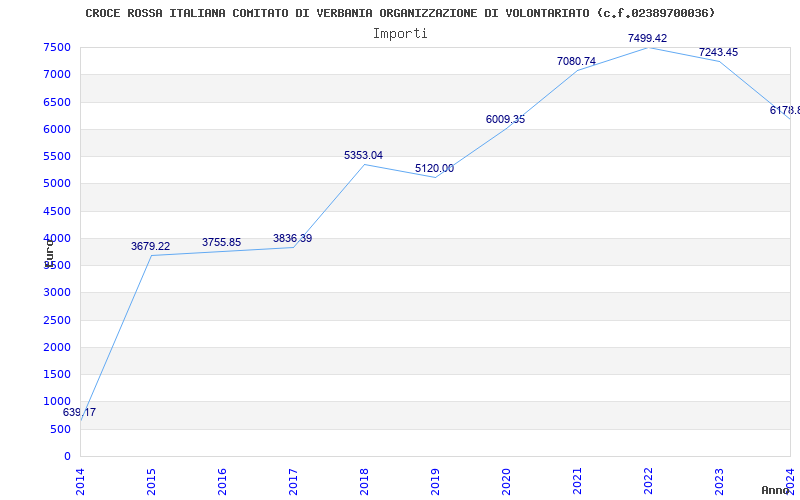Click the Importi chart subtitle

pos(400,34)
